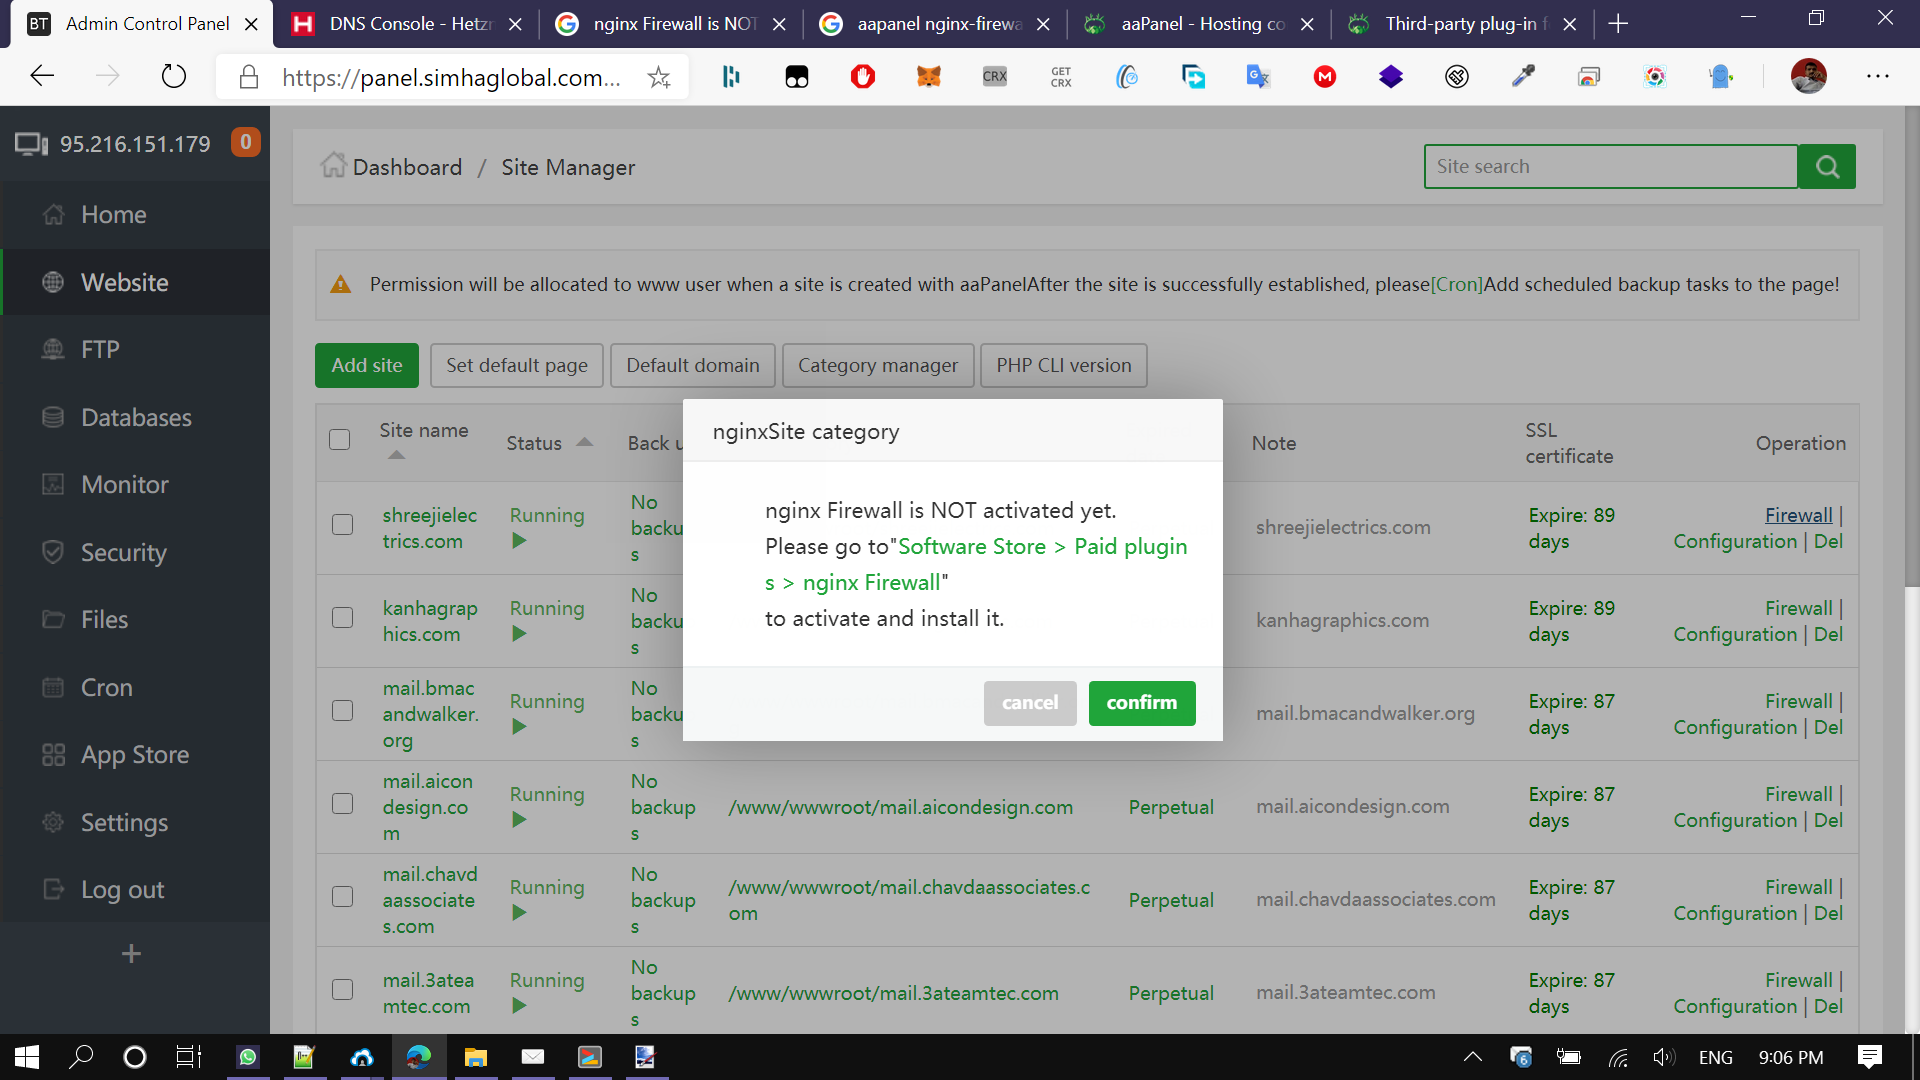Click the CRX extension icon
1920x1080 pixels.
click(x=995, y=76)
